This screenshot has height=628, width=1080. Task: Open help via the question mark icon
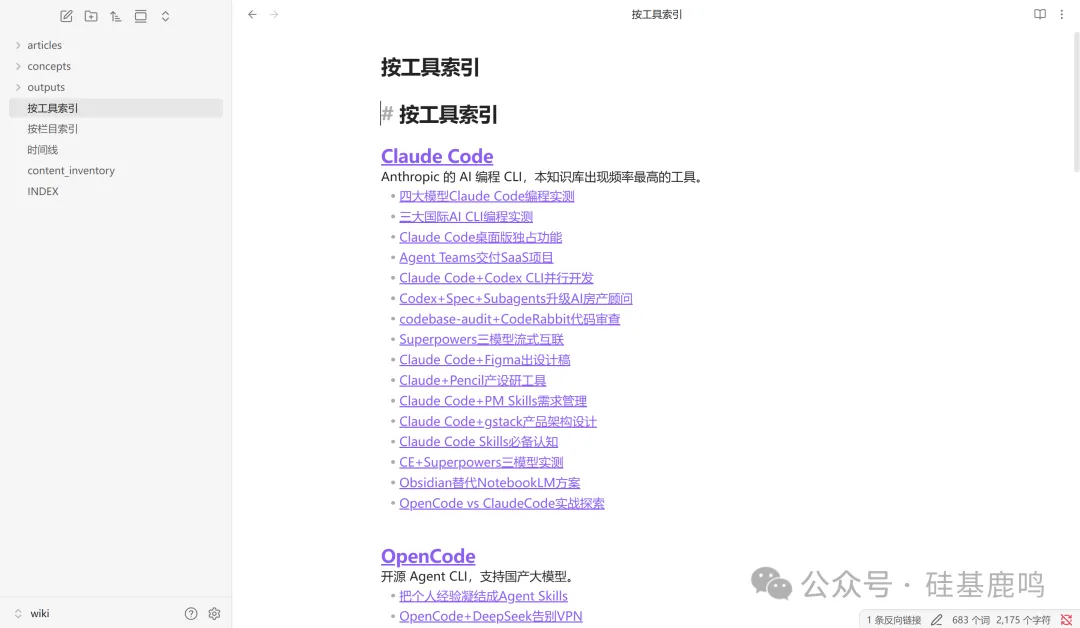pyautogui.click(x=190, y=613)
